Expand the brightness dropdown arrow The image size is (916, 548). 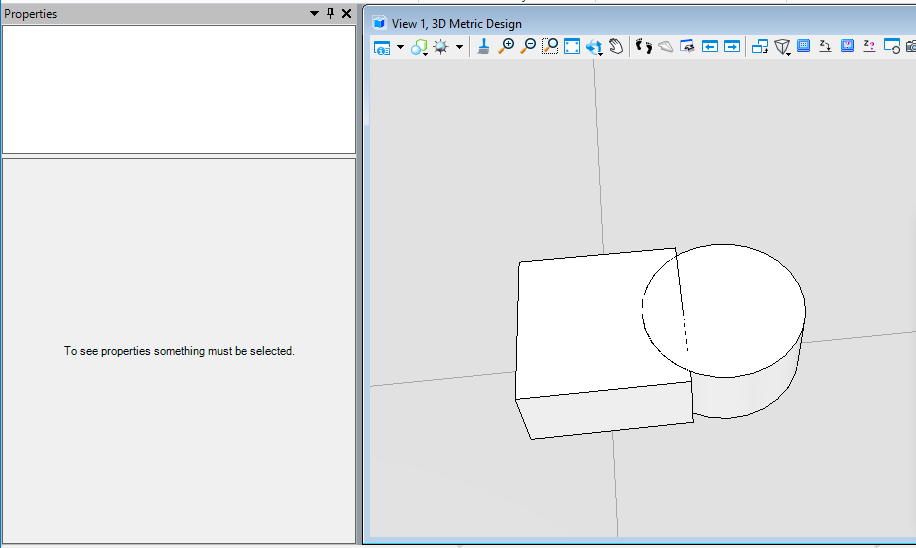coord(459,47)
